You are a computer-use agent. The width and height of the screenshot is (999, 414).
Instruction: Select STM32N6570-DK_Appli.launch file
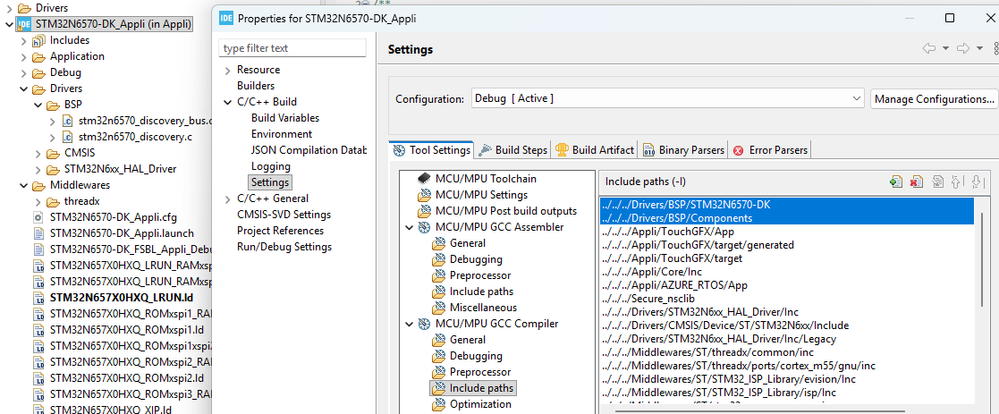[x=113, y=233]
